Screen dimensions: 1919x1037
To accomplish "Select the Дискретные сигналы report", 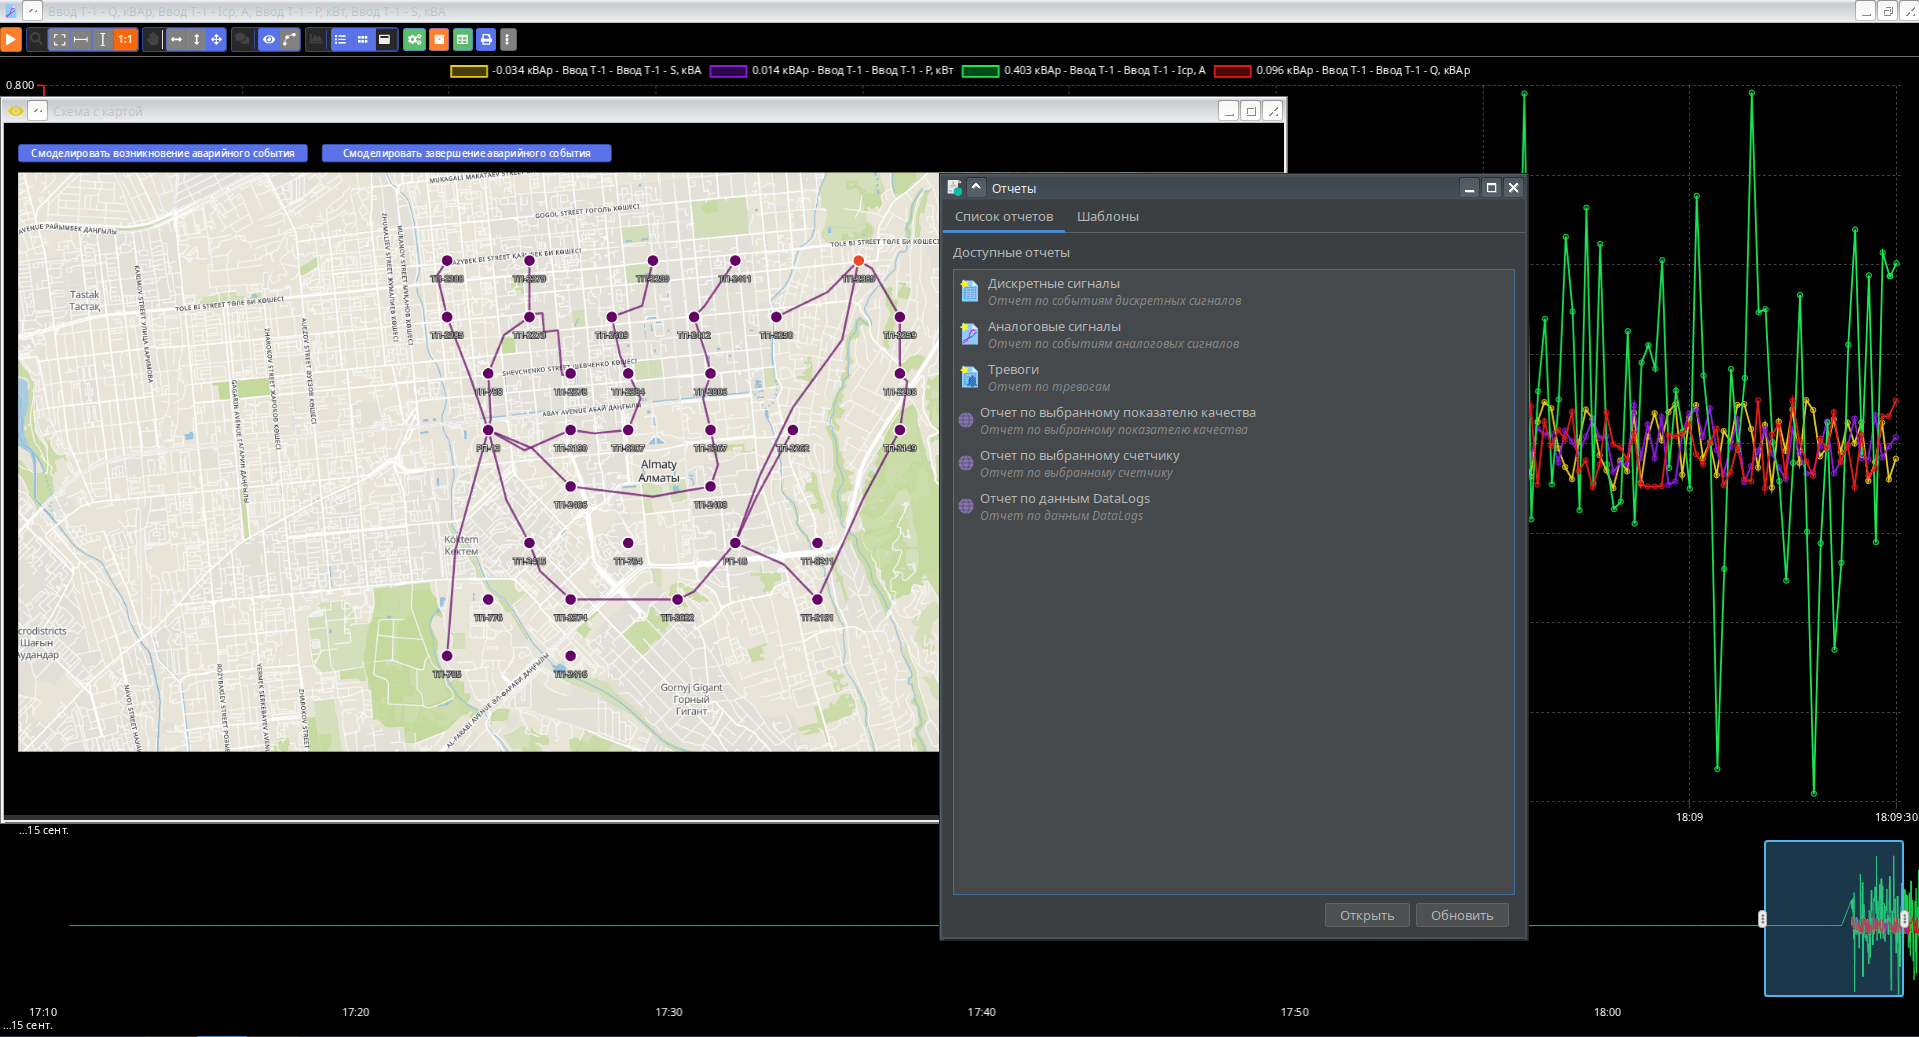I will pos(1233,292).
